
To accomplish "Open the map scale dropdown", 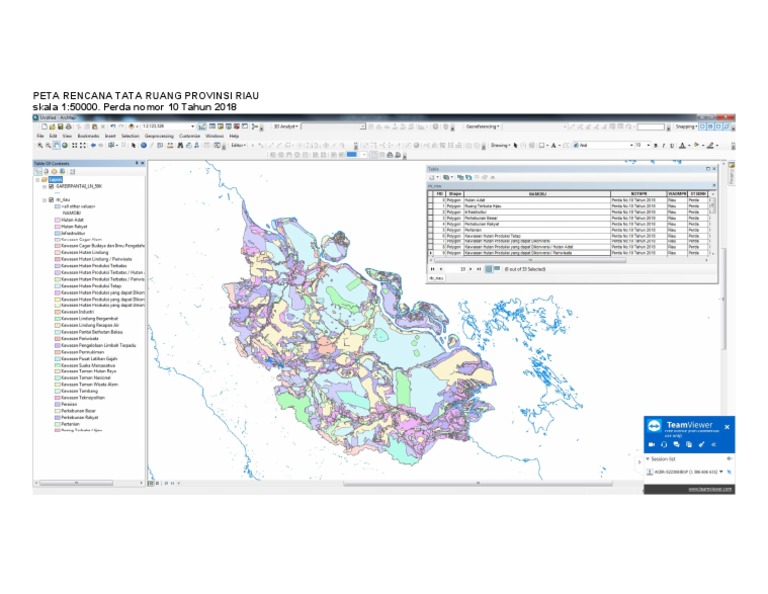I will pos(192,126).
